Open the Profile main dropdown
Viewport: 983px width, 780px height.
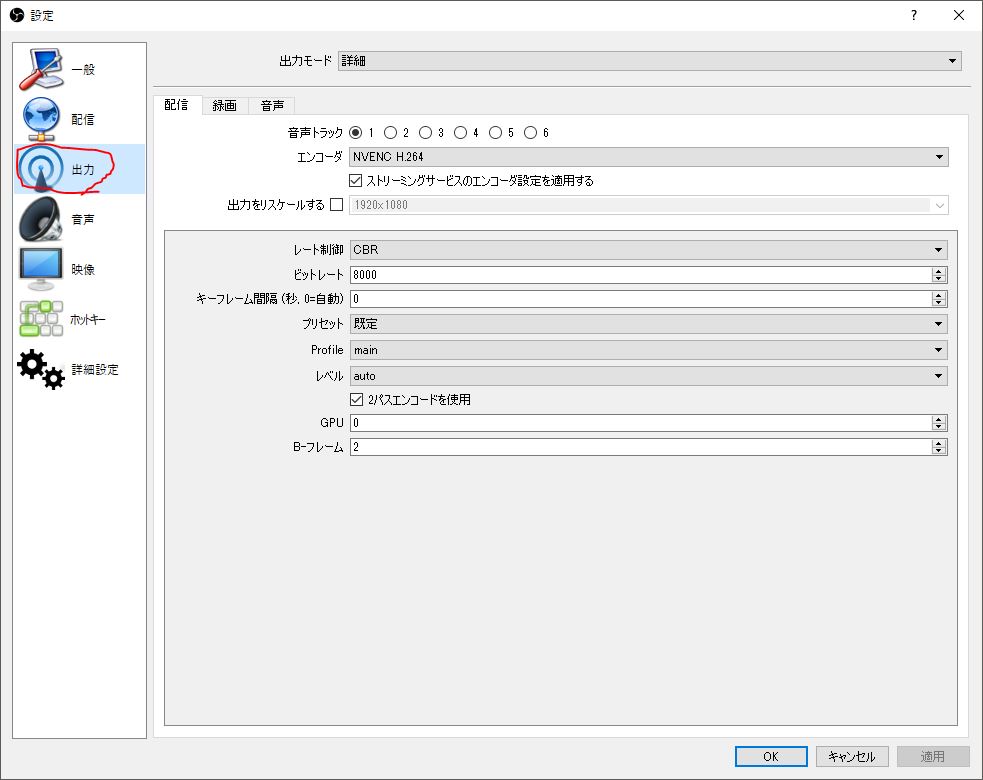coord(648,350)
